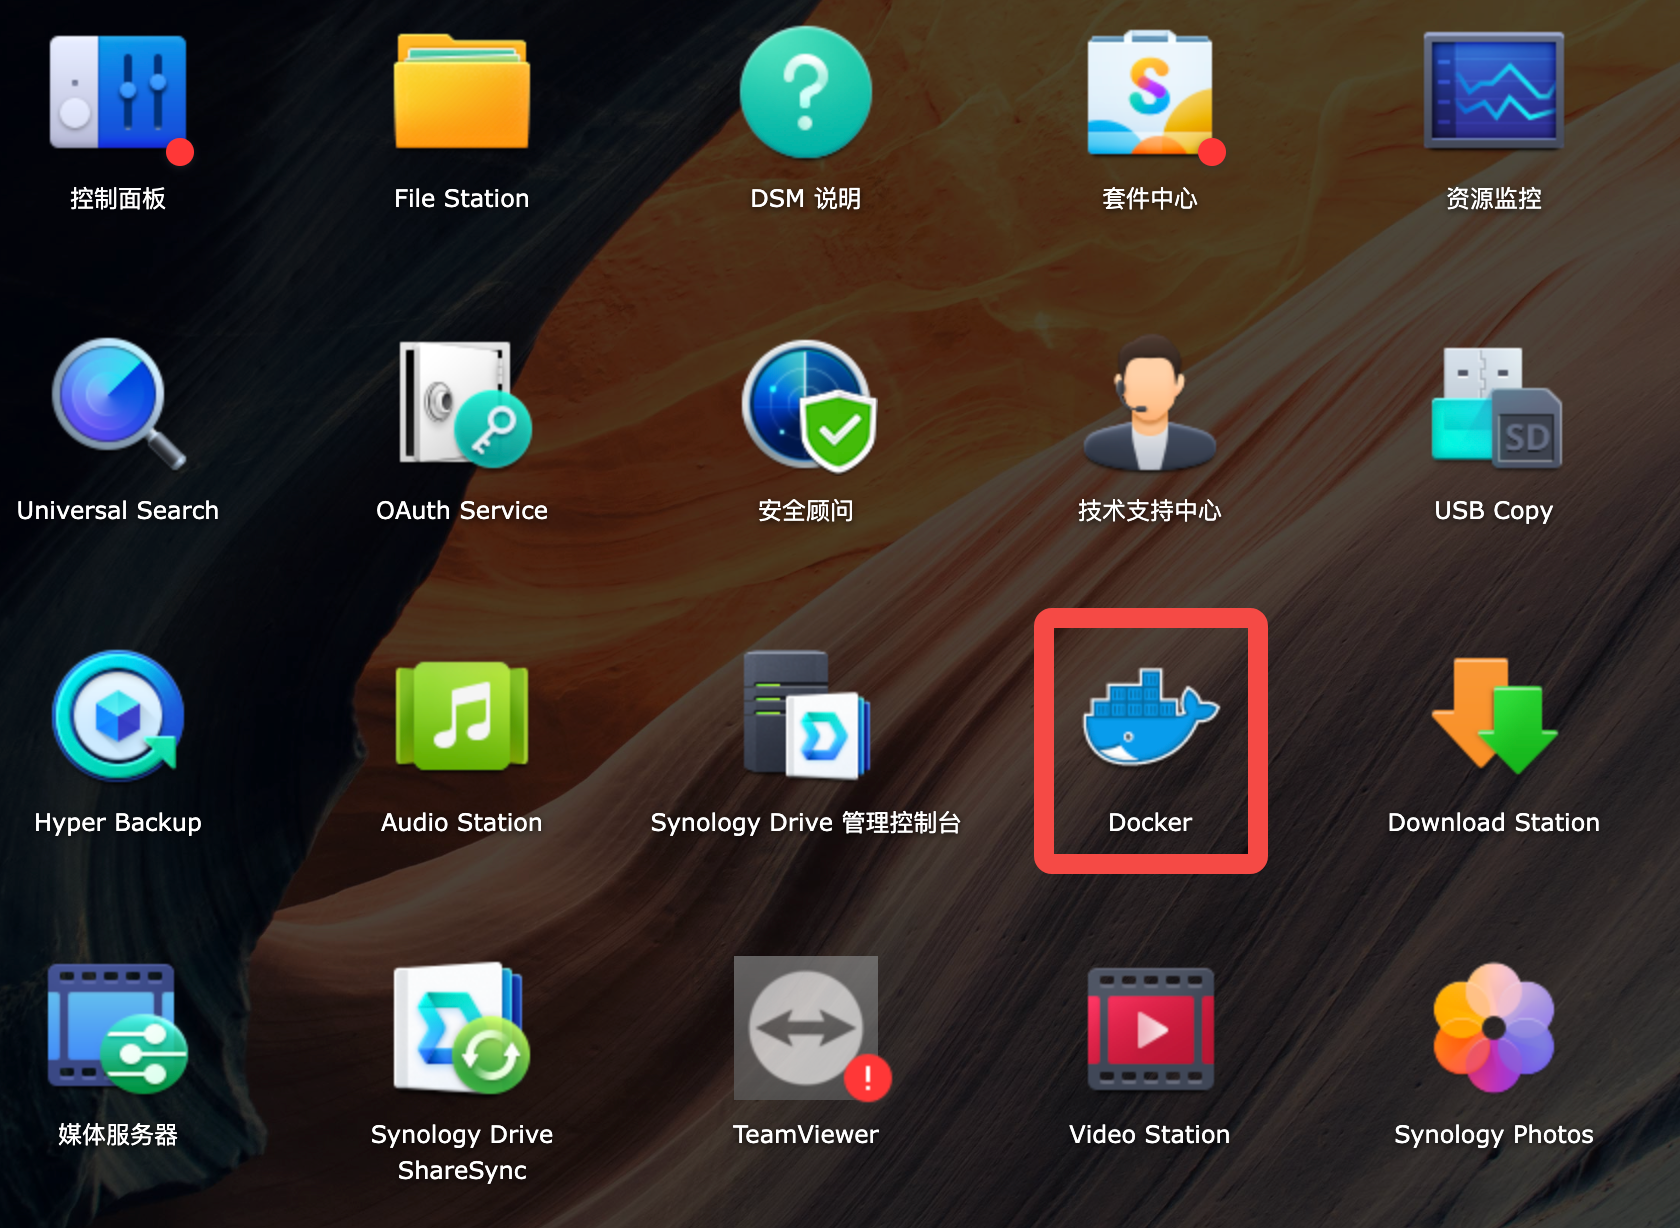Image resolution: width=1680 pixels, height=1228 pixels.
Task: Click the "媒体服务器" label text
Action: (118, 1134)
